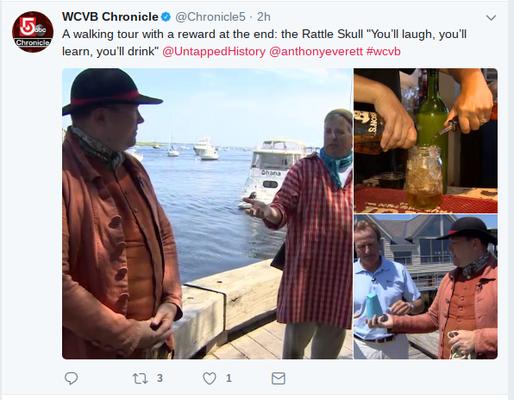Visit the @Chronicle5 handle
This screenshot has width=514, height=400.
point(210,17)
